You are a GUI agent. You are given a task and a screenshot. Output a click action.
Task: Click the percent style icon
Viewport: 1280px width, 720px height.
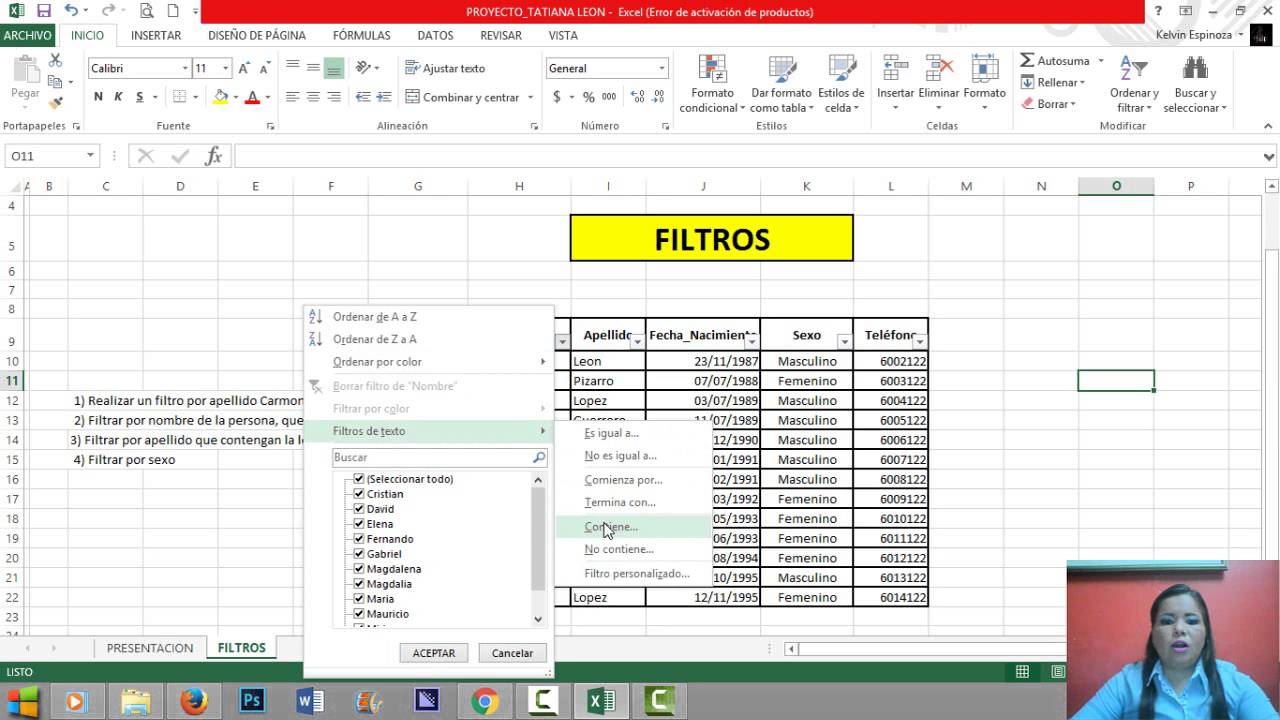tap(589, 97)
